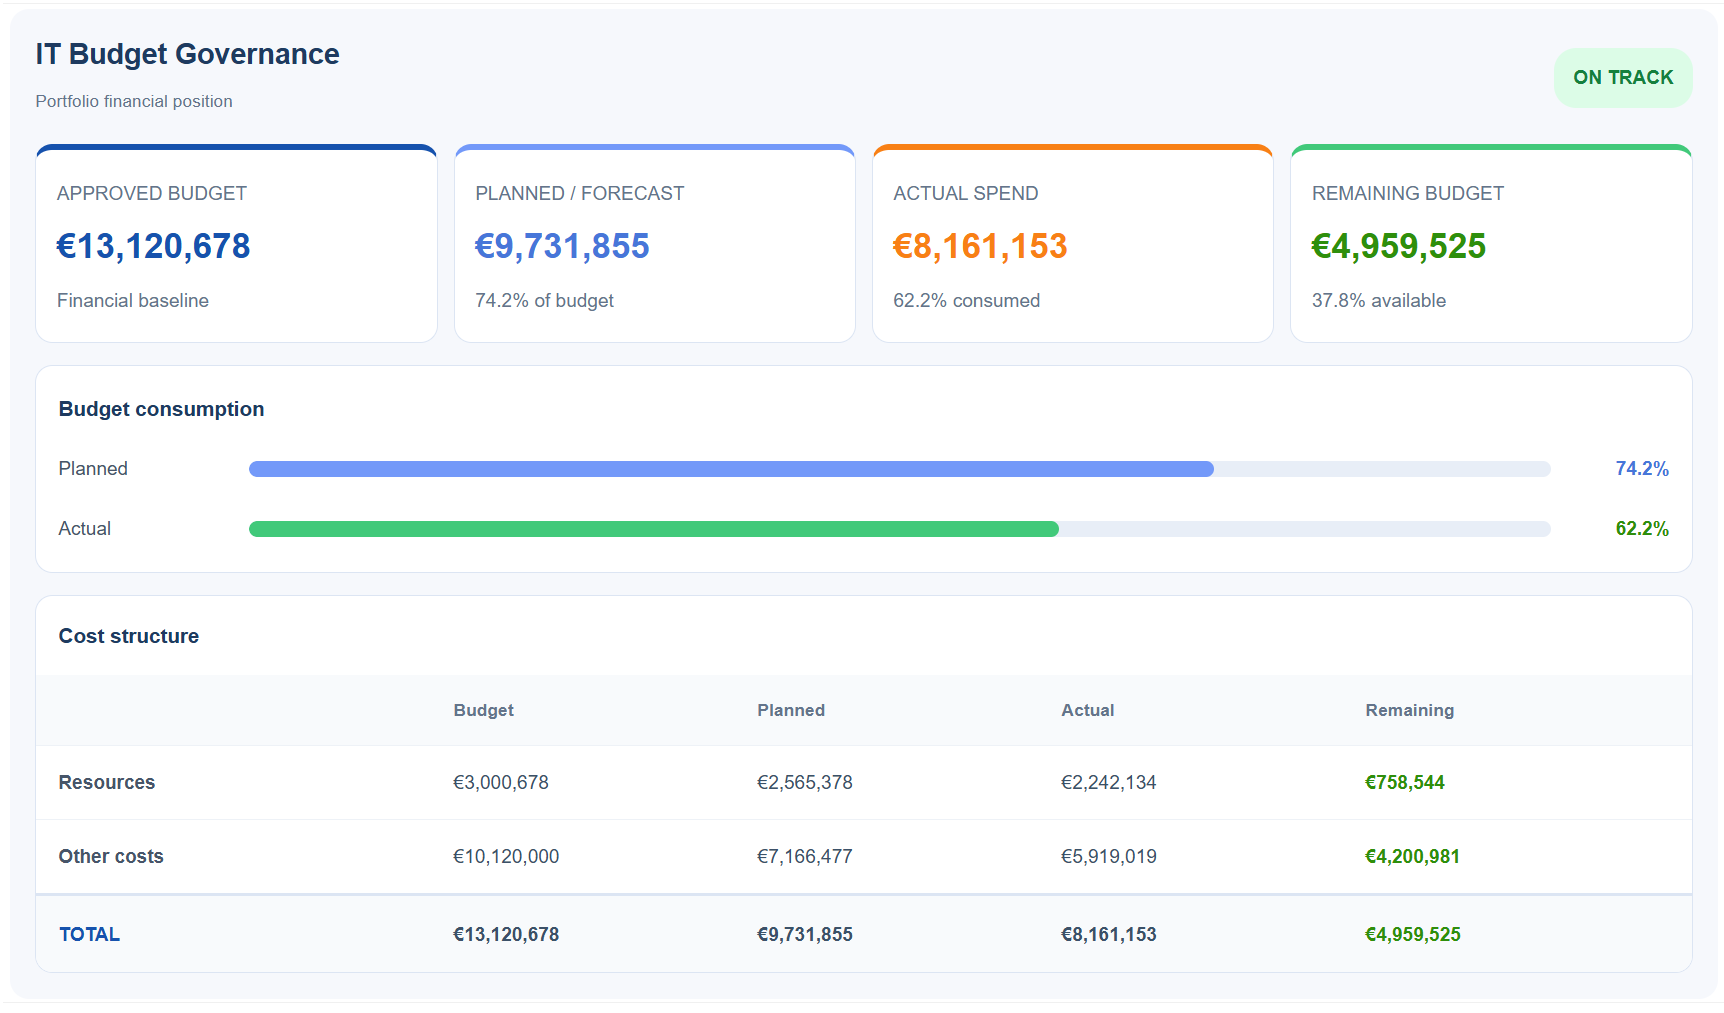Select the Resources row label
The width and height of the screenshot is (1724, 1013).
106,782
